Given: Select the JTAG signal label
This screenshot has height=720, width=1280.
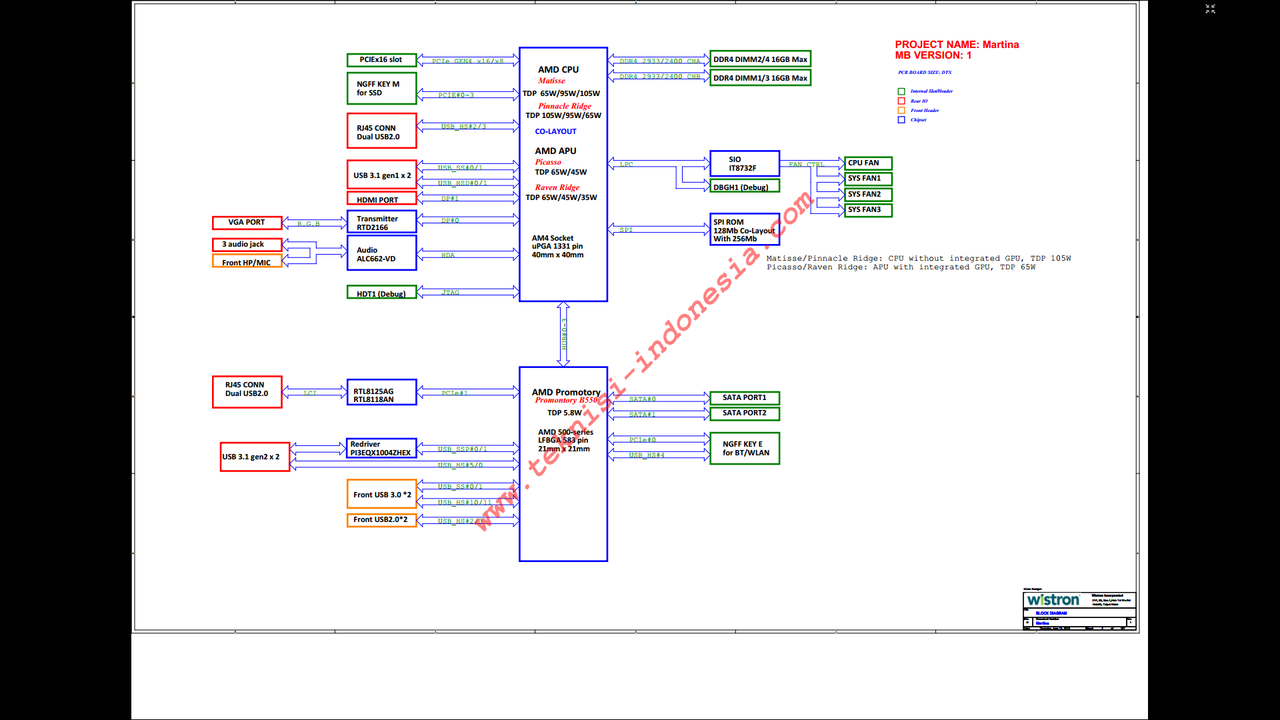Looking at the screenshot, I should (451, 293).
